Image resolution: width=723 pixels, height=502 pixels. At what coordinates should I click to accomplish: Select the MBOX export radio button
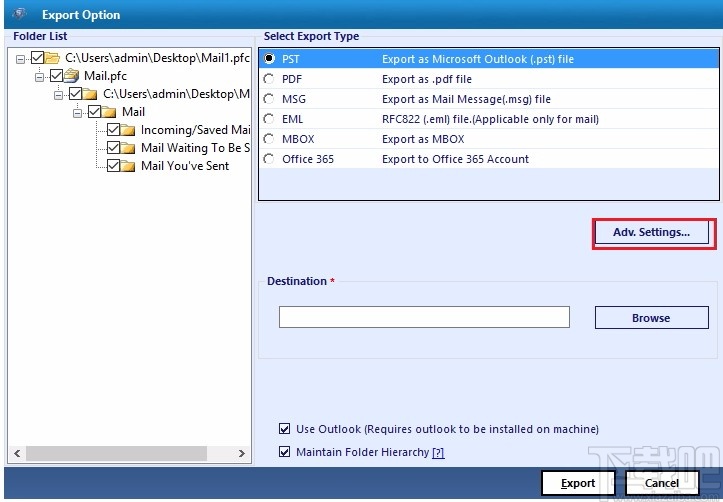coord(269,139)
